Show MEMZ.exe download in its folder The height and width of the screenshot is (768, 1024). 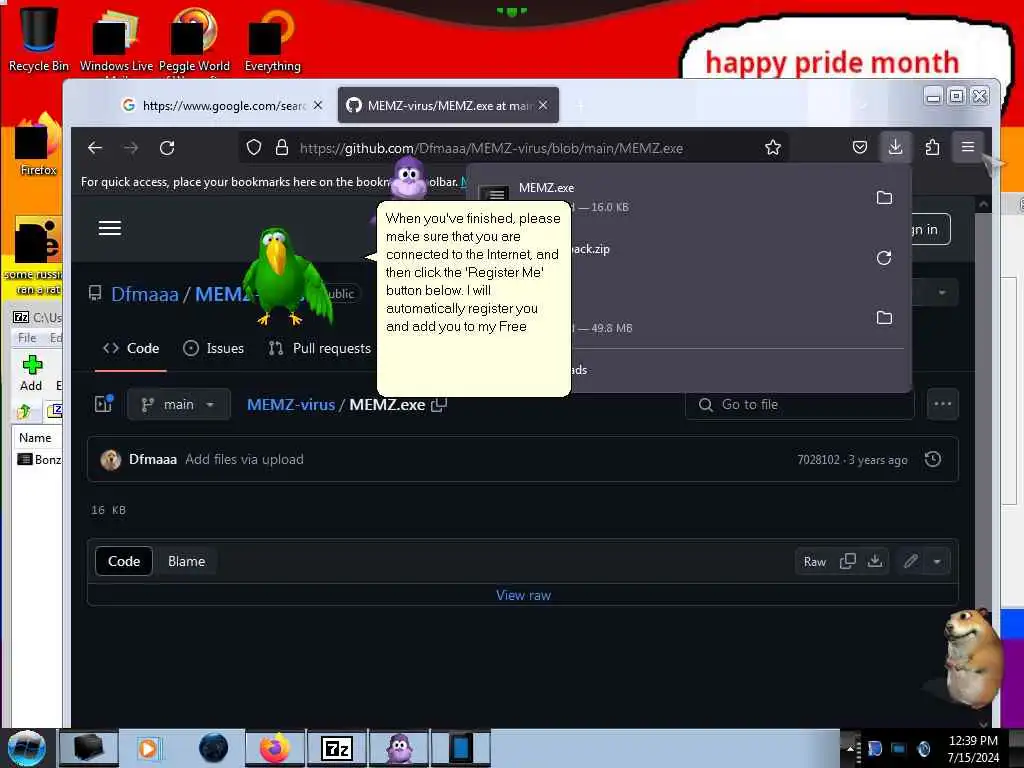click(884, 198)
